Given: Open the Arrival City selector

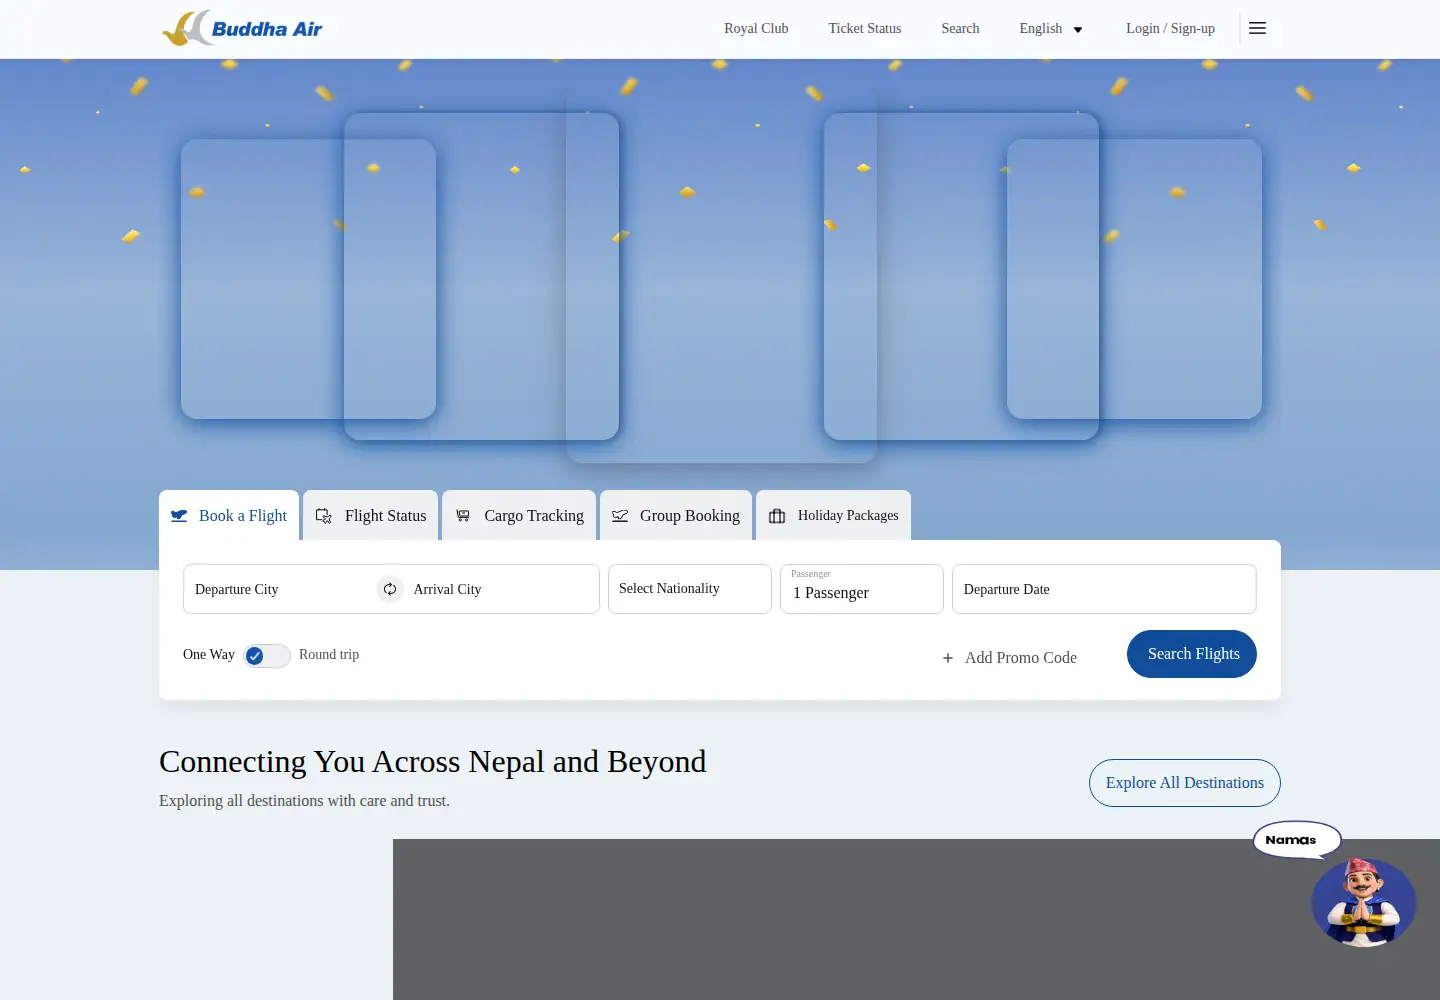Looking at the screenshot, I should coord(501,589).
